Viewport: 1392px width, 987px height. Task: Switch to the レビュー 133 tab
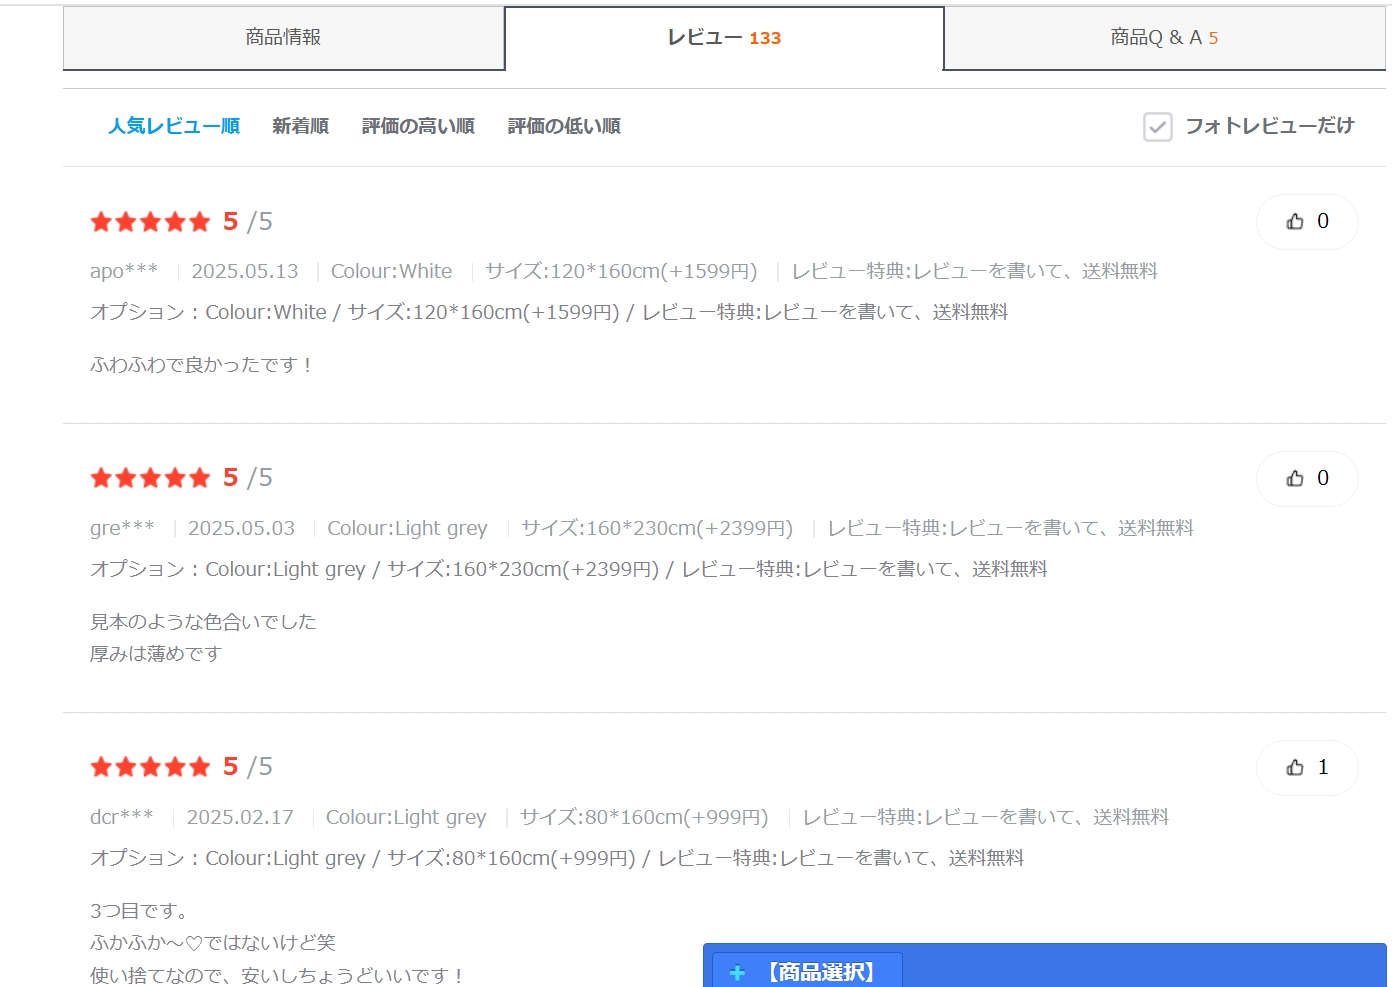(724, 38)
